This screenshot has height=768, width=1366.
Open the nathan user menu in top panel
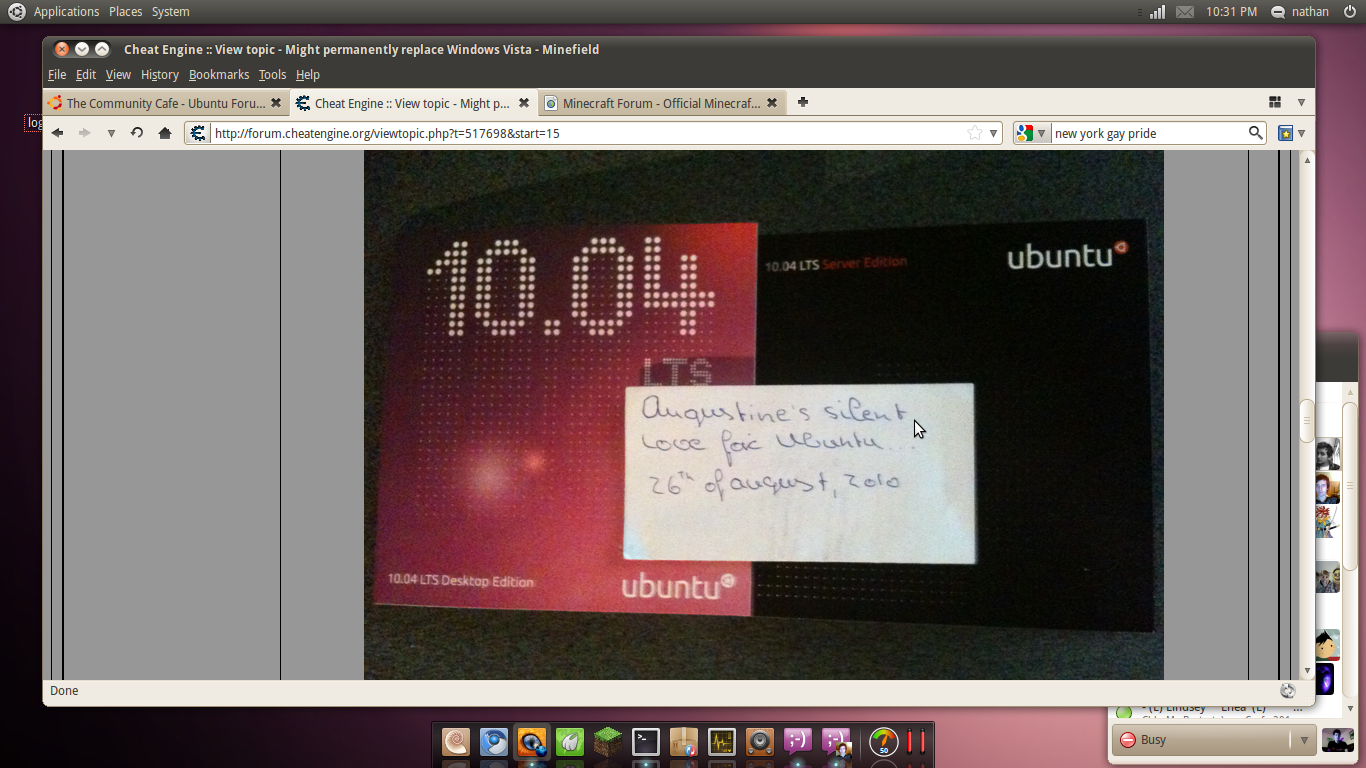(x=1300, y=12)
